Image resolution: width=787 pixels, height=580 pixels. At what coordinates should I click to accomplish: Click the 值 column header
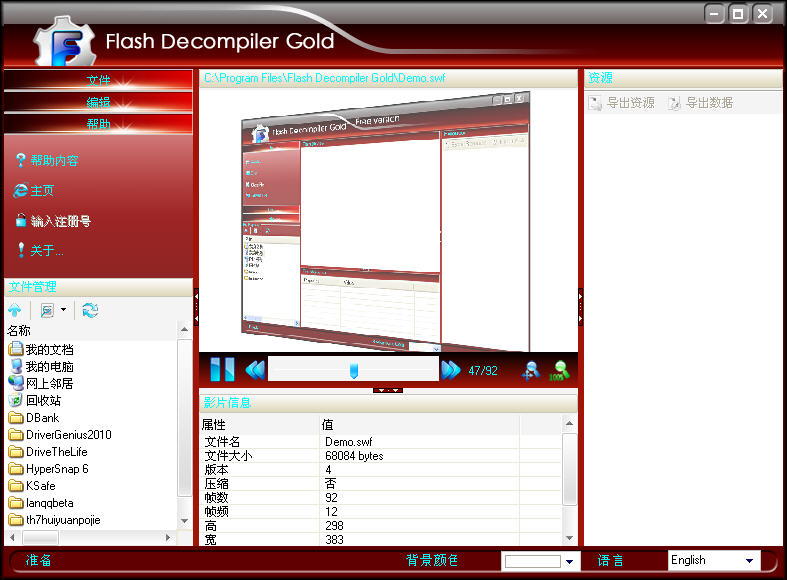pyautogui.click(x=419, y=425)
